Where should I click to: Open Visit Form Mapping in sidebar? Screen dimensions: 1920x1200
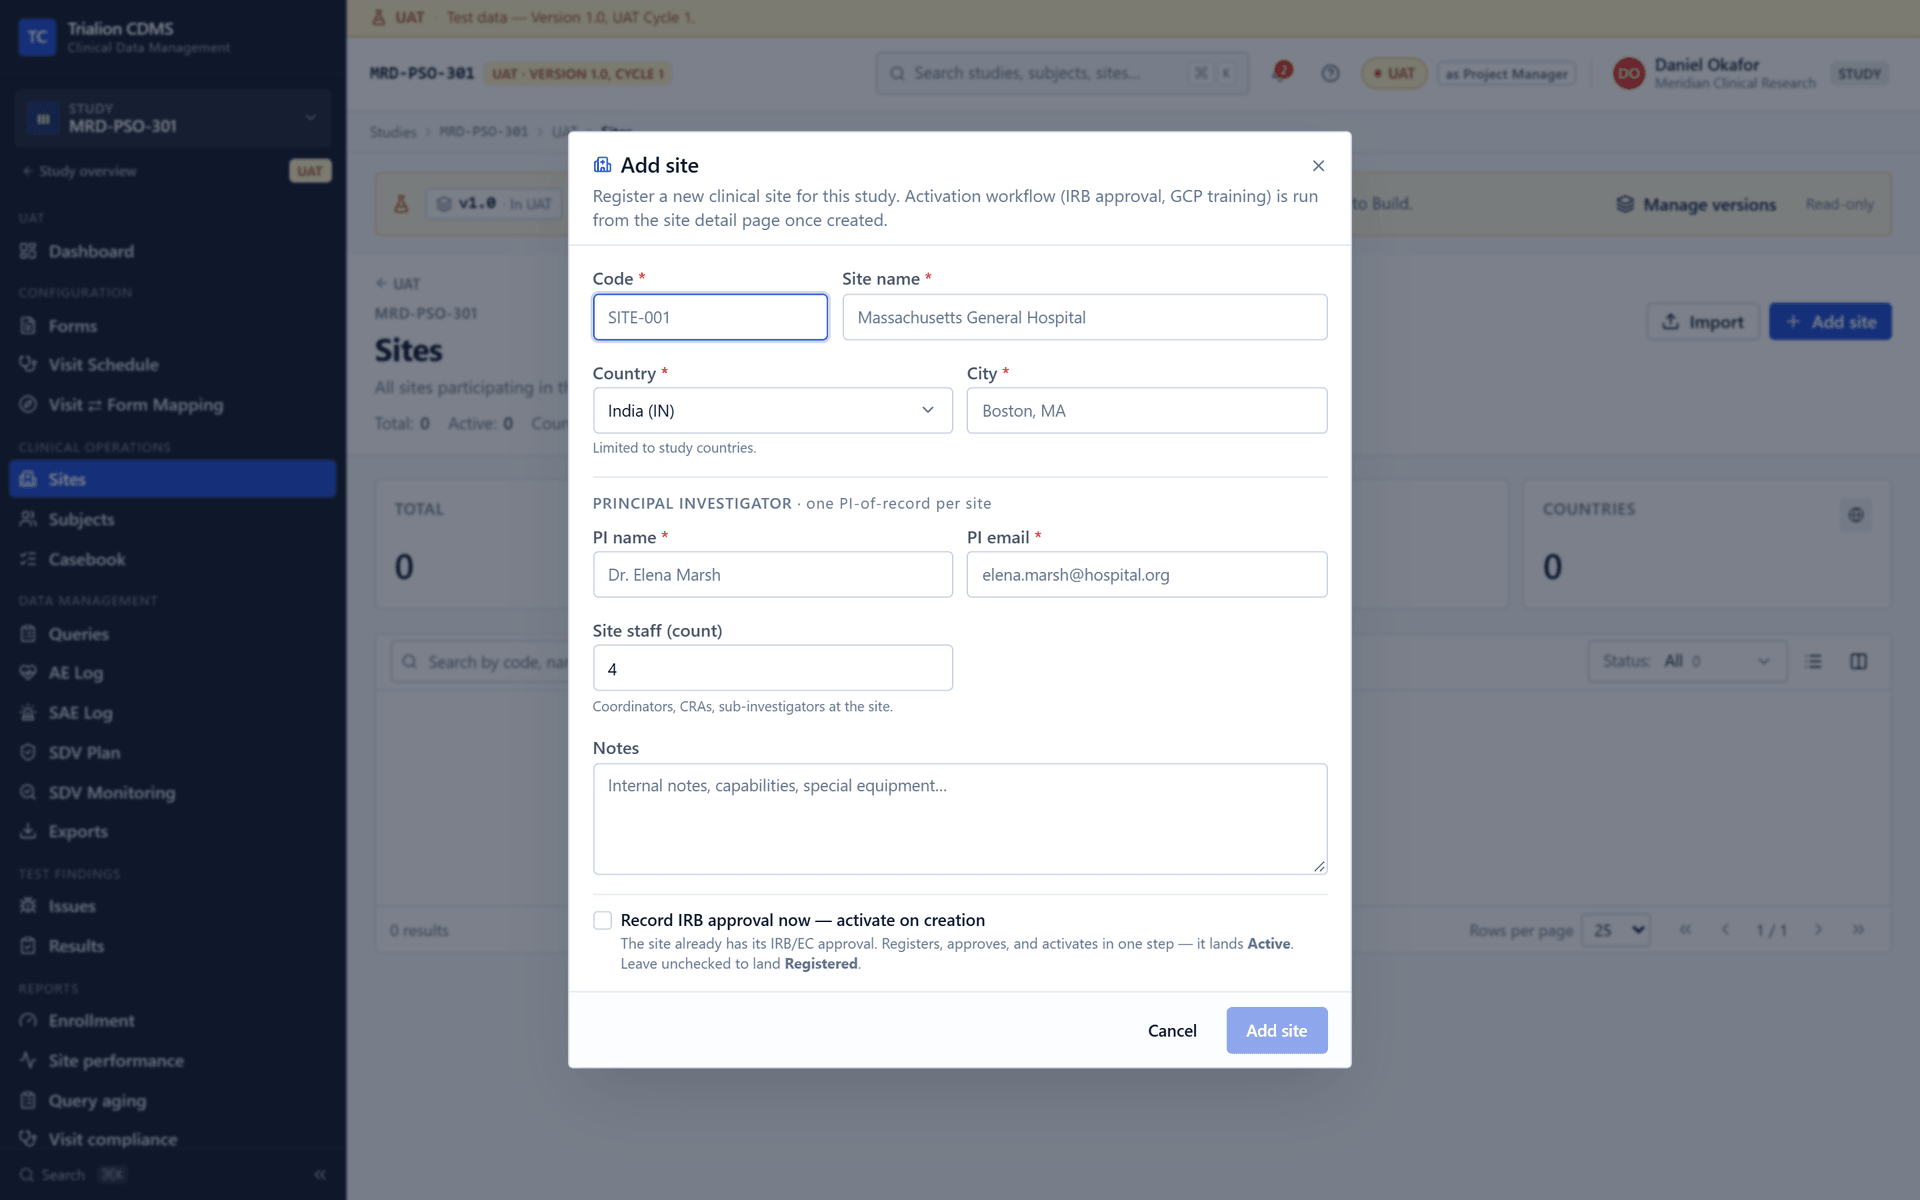(173, 405)
